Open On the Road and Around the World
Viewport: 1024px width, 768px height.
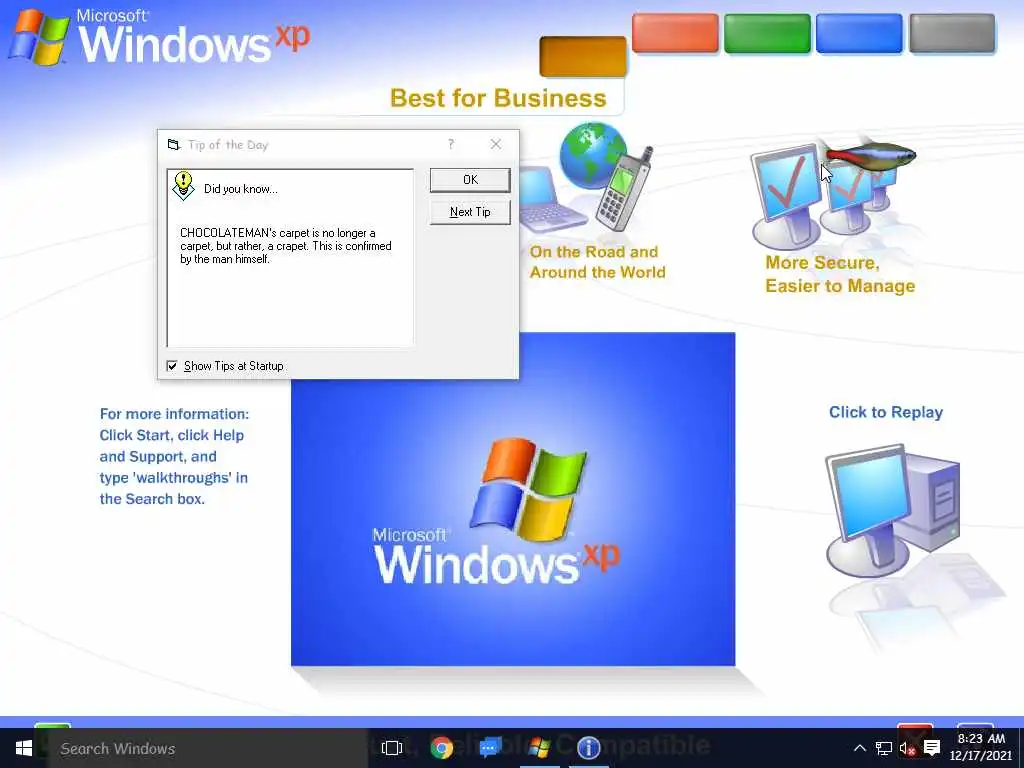click(x=597, y=262)
